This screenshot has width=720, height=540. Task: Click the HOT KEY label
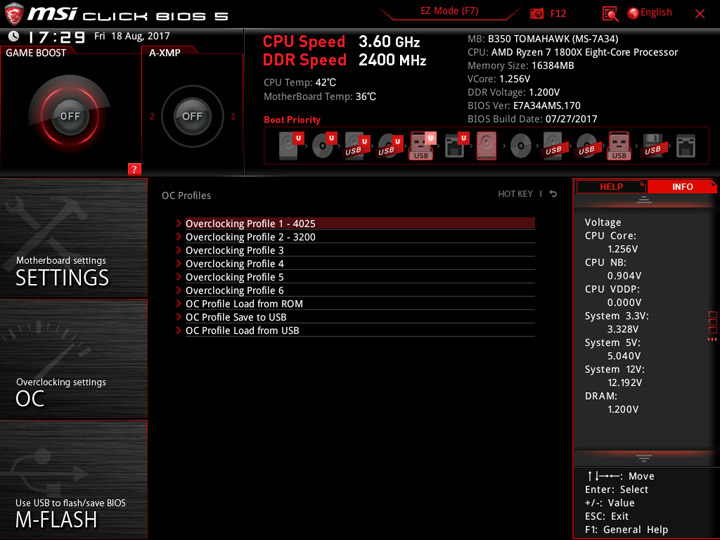515,194
